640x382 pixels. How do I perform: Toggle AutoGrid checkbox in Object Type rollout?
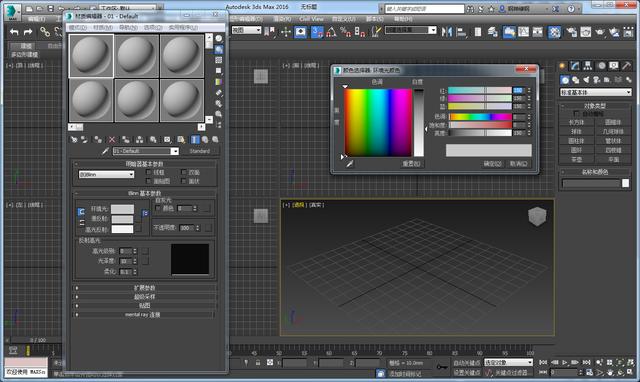pos(577,114)
